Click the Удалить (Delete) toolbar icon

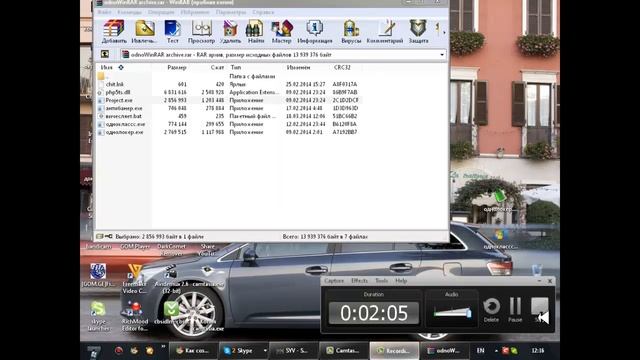[230, 31]
